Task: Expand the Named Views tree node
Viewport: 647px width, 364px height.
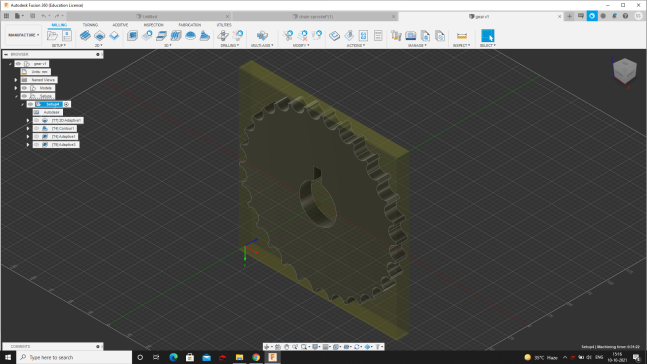Action: click(x=16, y=80)
